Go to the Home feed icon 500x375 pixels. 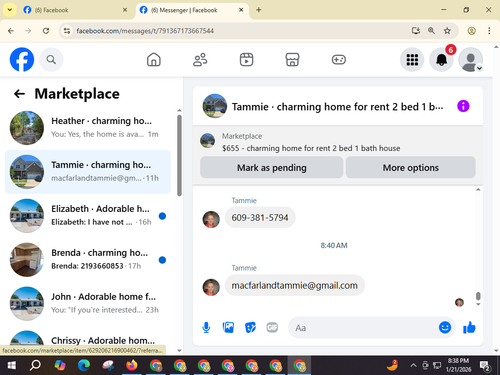154,60
